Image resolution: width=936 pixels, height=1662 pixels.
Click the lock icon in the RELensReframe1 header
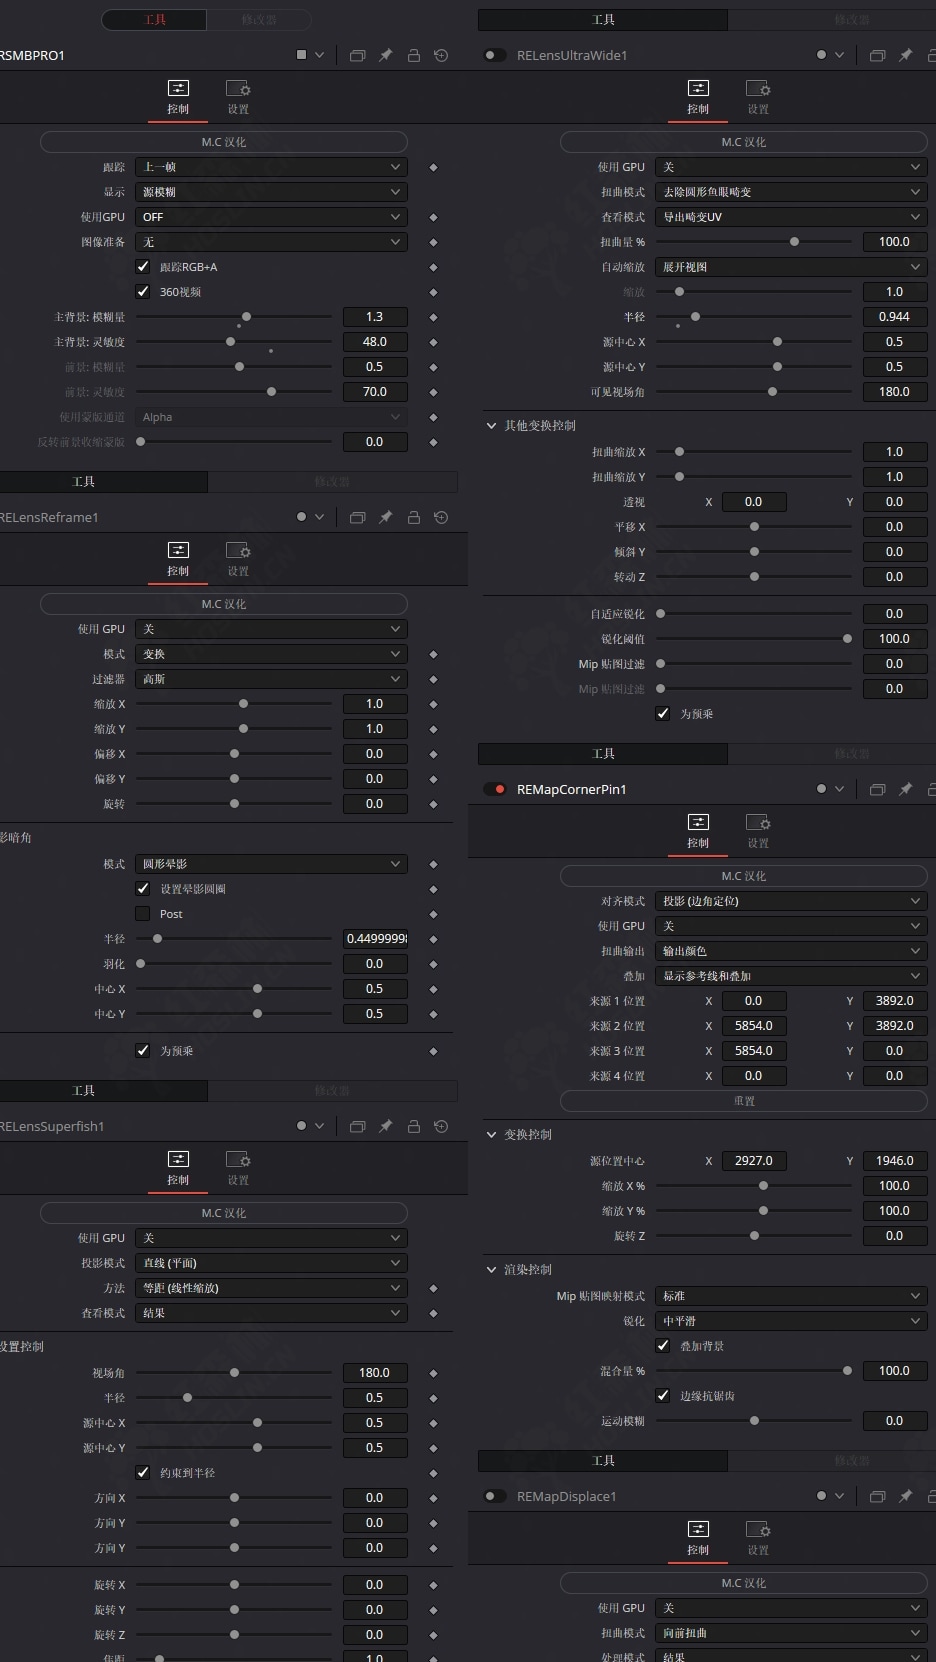(x=413, y=517)
